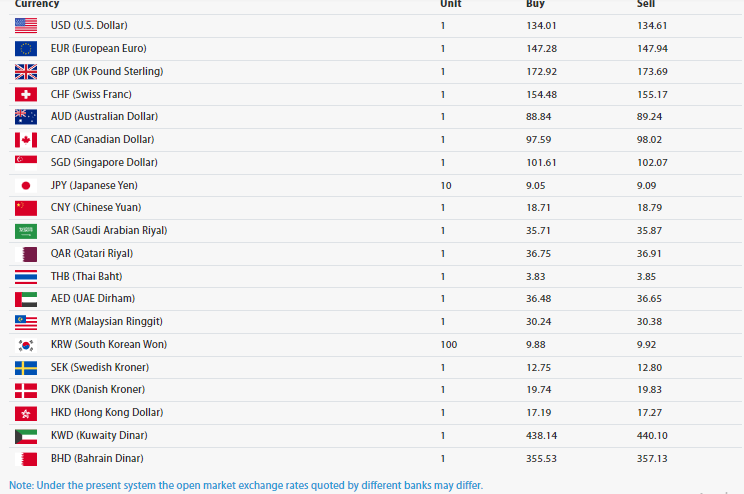Viewport: 744px width, 494px height.
Task: Click the Hong Kong flag icon
Action: point(26,412)
